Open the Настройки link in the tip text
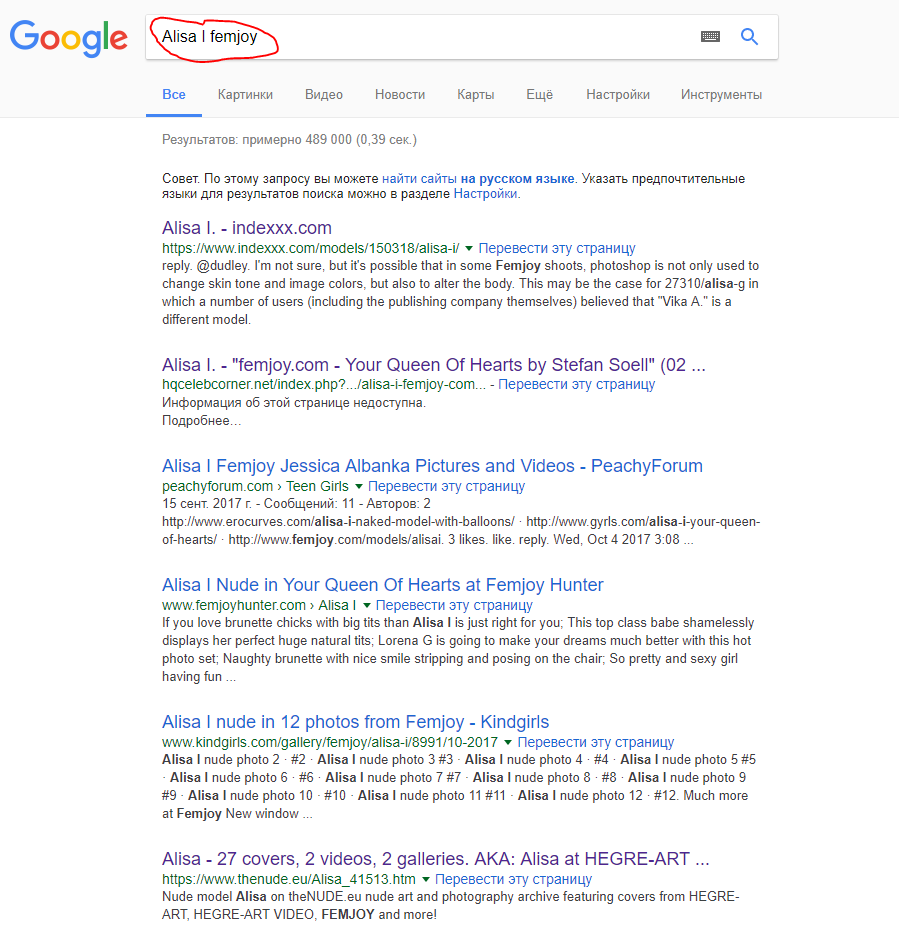Viewport: 899px width, 933px height. [485, 194]
